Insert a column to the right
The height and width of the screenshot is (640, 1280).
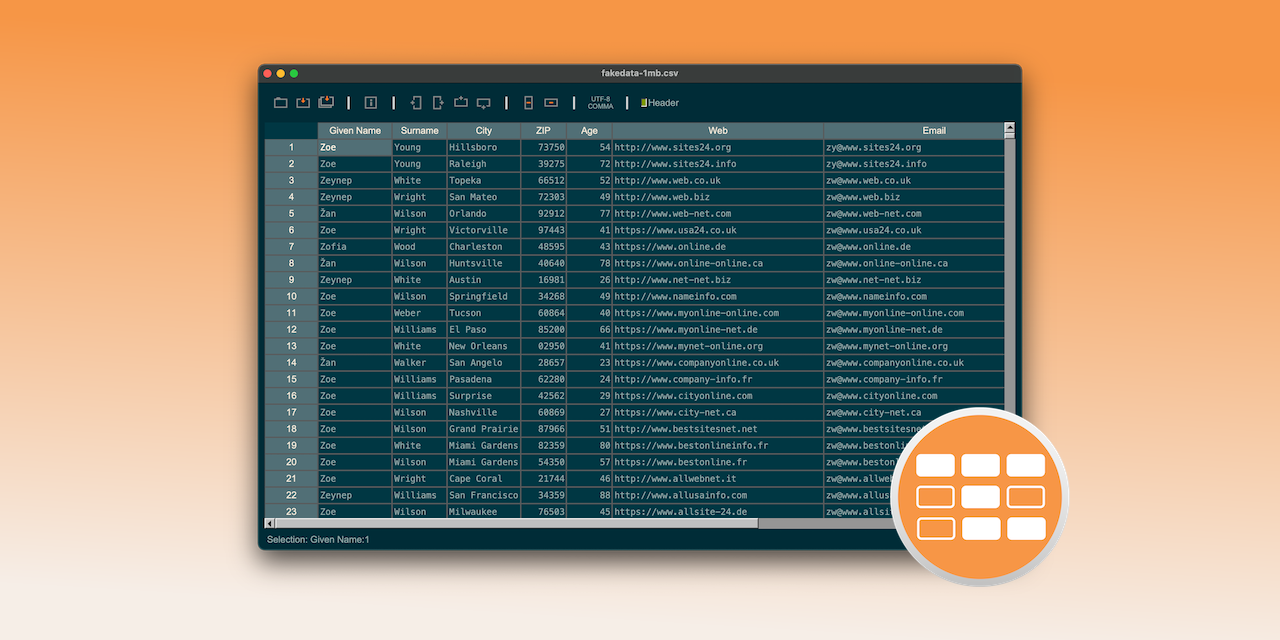438,103
